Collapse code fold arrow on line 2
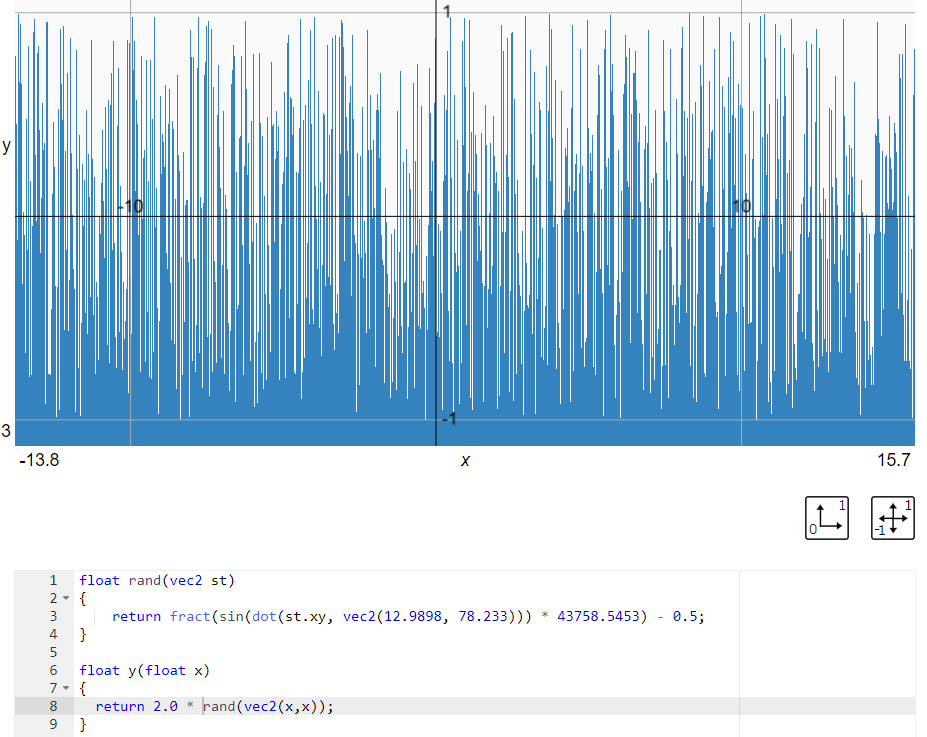Viewport: 927px width, 737px height. click(66, 599)
